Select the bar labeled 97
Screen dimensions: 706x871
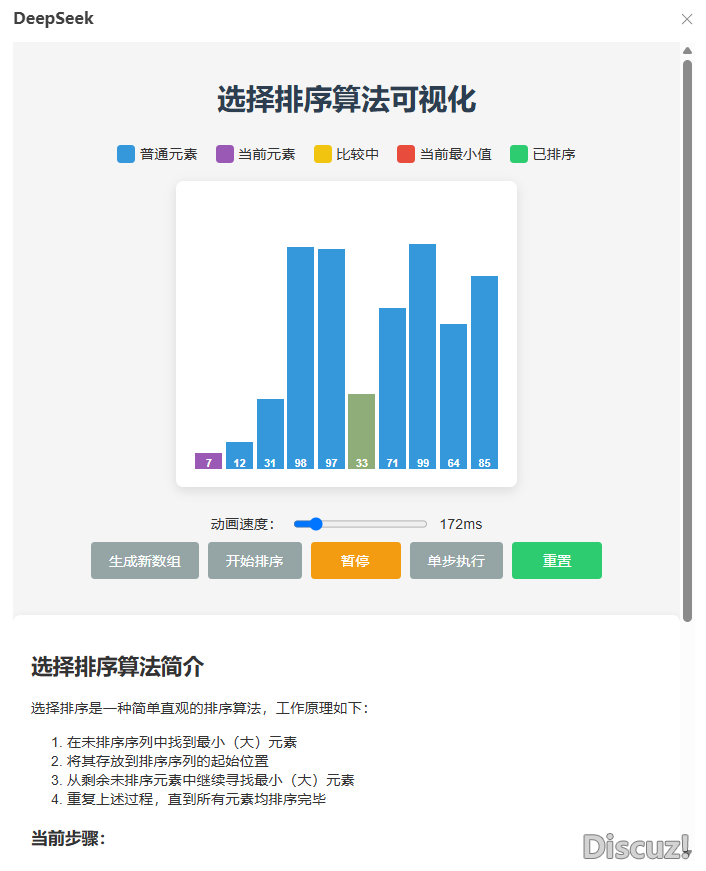[332, 359]
